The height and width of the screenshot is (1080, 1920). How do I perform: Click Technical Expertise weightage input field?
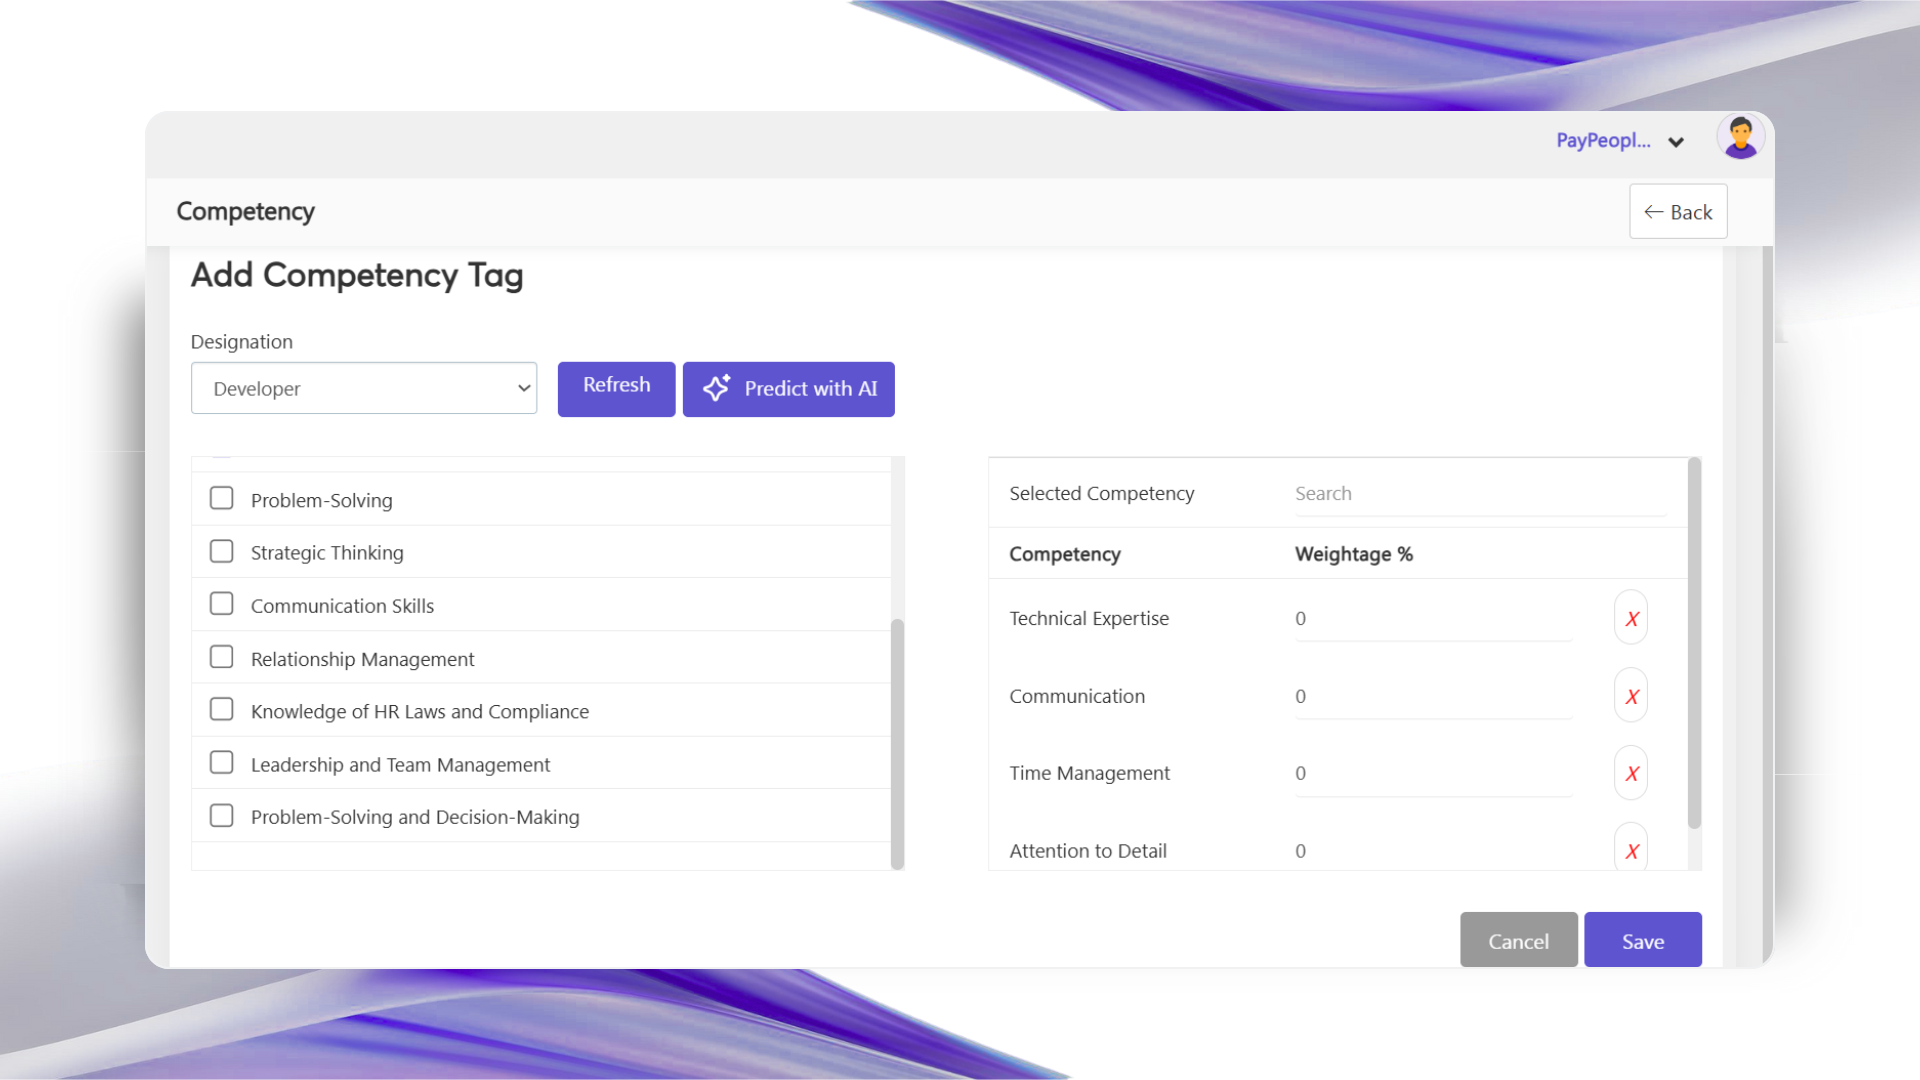1432,619
